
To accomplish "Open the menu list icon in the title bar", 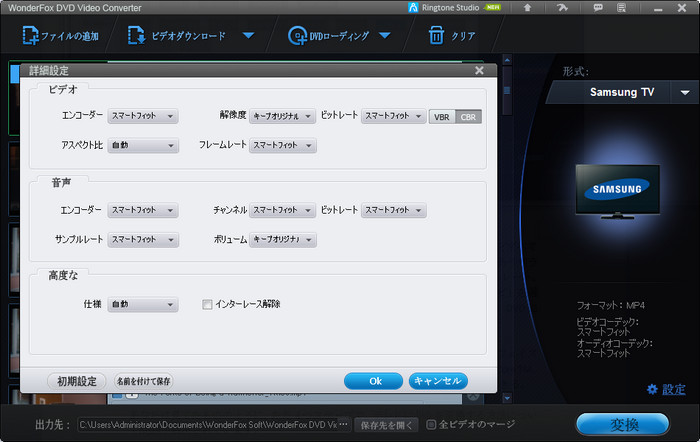I will coord(621,8).
